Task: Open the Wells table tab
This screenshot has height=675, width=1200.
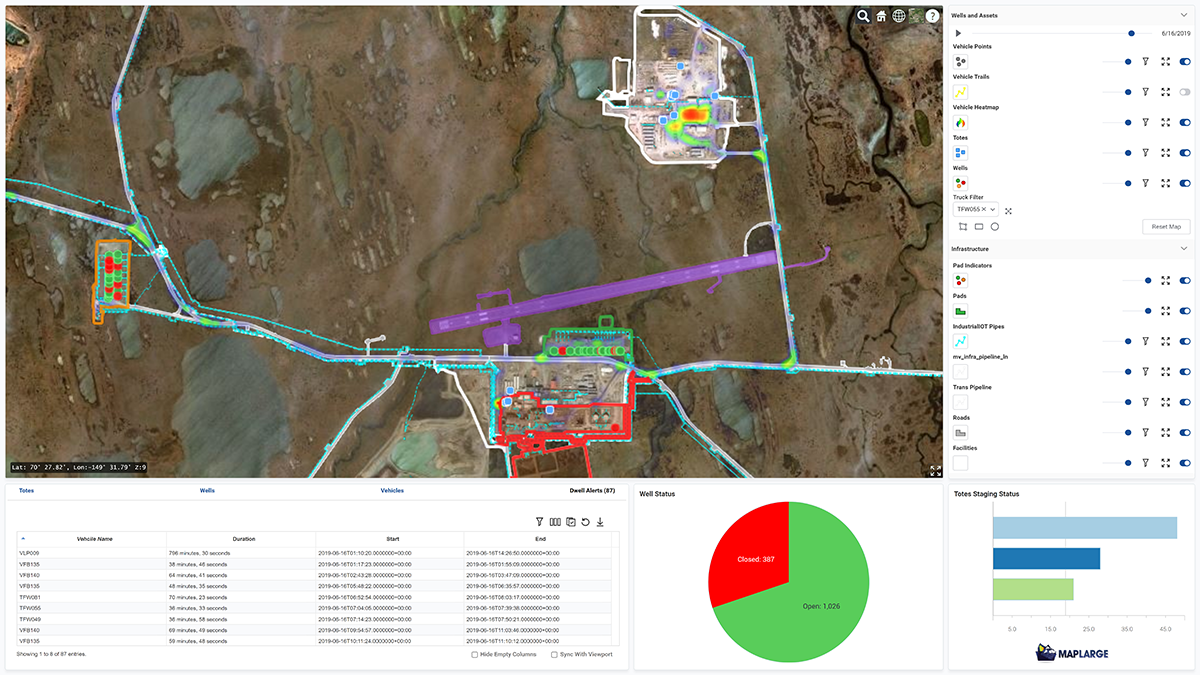Action: click(x=207, y=491)
